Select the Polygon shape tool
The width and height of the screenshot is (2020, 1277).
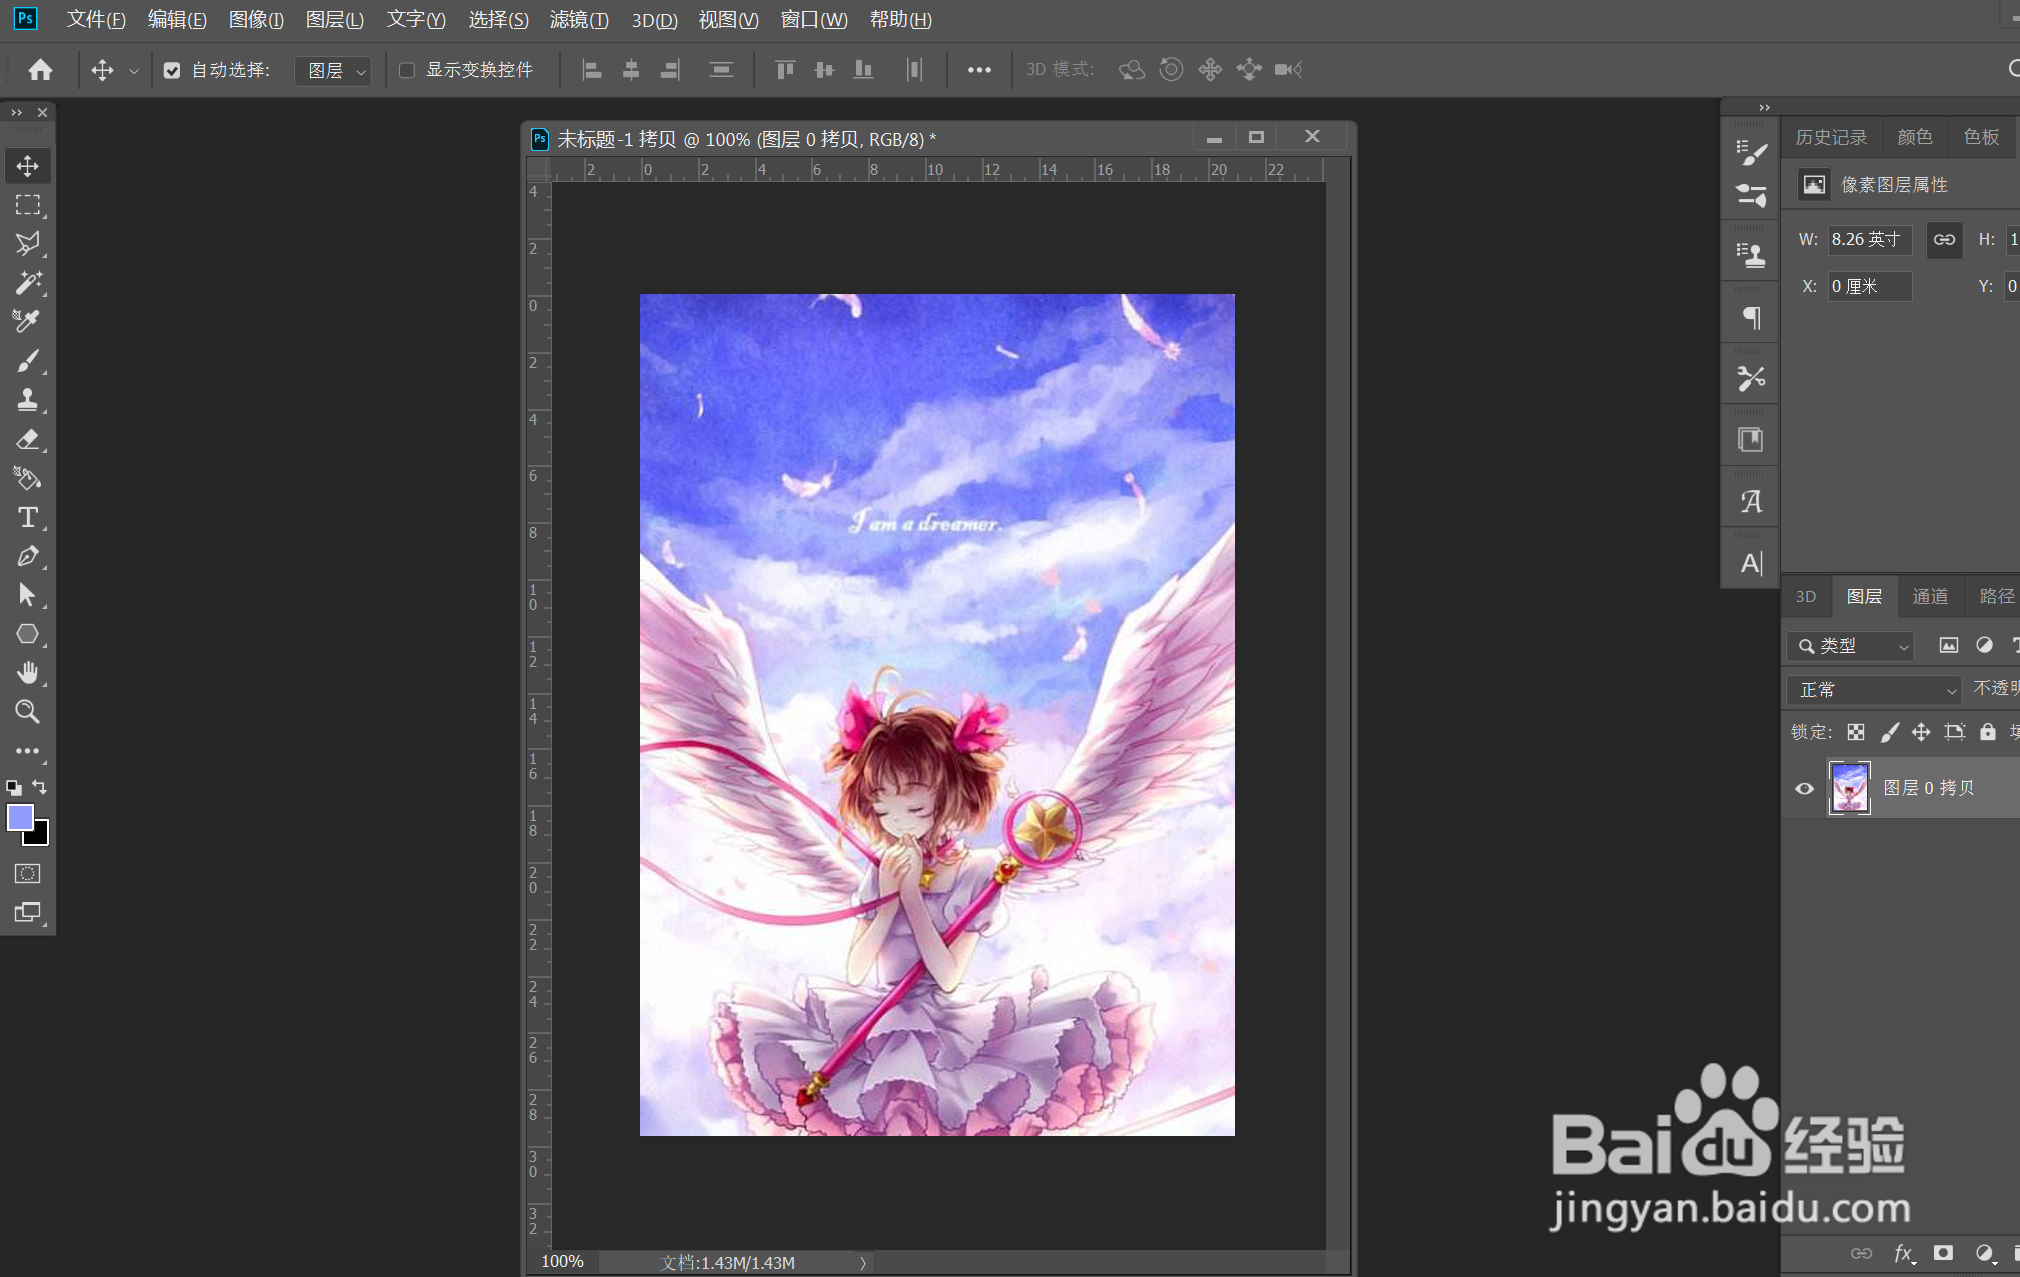(27, 634)
